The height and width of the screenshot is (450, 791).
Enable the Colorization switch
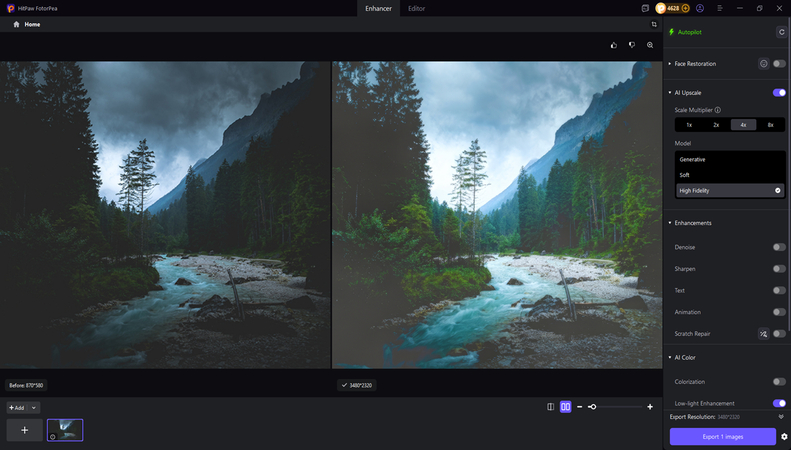click(x=779, y=382)
